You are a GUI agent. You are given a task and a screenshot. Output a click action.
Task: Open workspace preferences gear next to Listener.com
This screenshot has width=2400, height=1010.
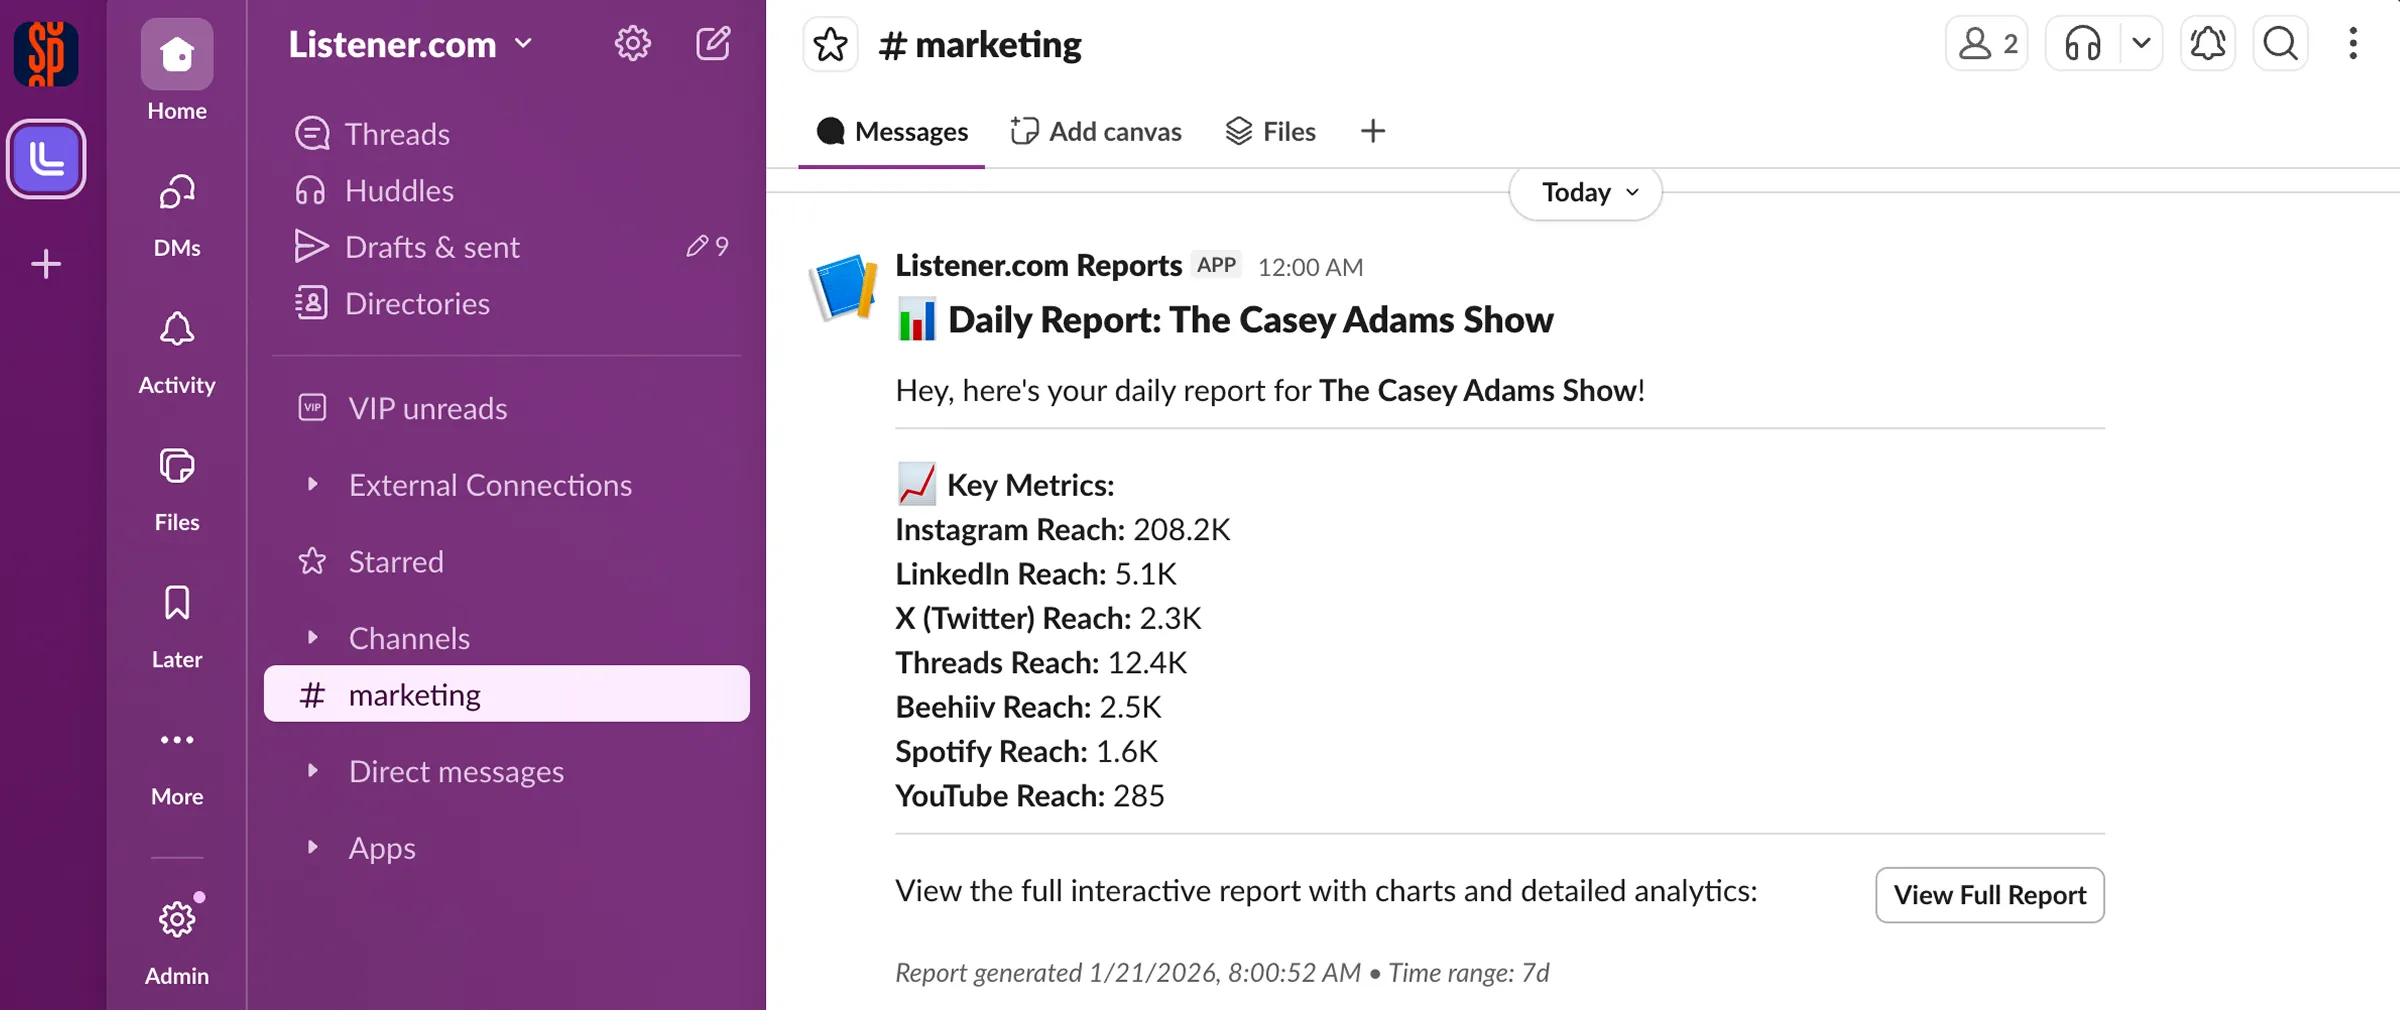pyautogui.click(x=632, y=44)
